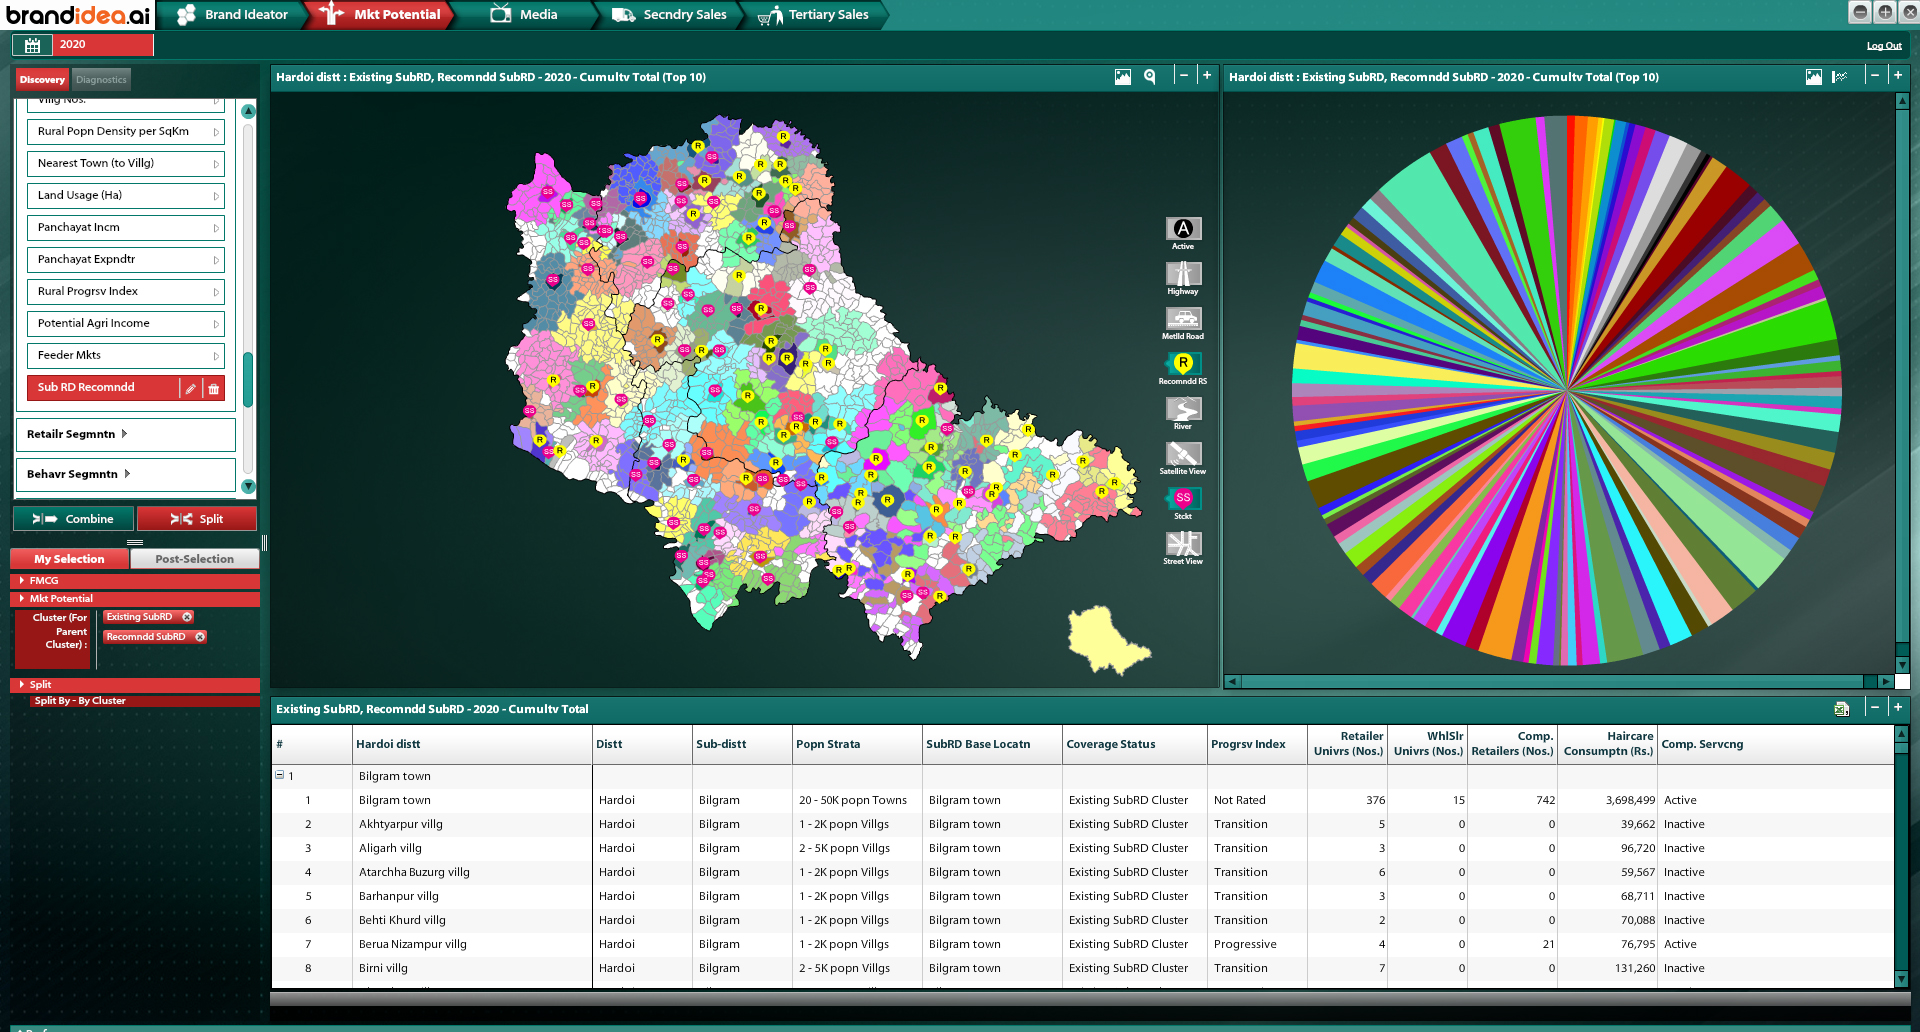
Task: Click the map search magnifier icon
Action: (x=1150, y=77)
